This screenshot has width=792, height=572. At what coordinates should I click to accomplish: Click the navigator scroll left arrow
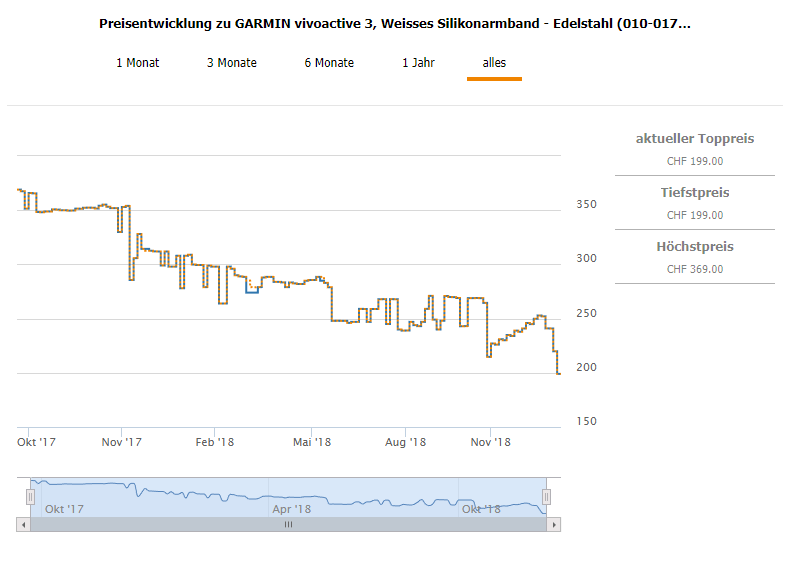[x=23, y=525]
